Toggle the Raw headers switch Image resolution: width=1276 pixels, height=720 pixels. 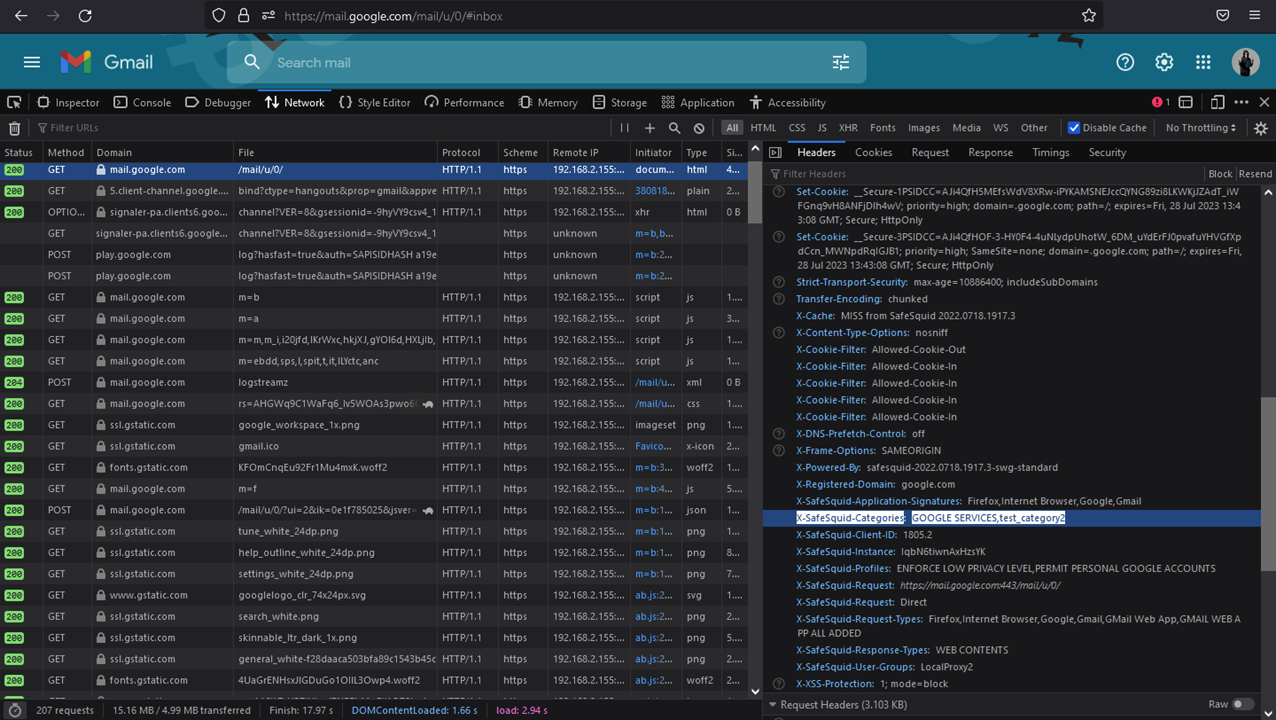coord(1242,704)
